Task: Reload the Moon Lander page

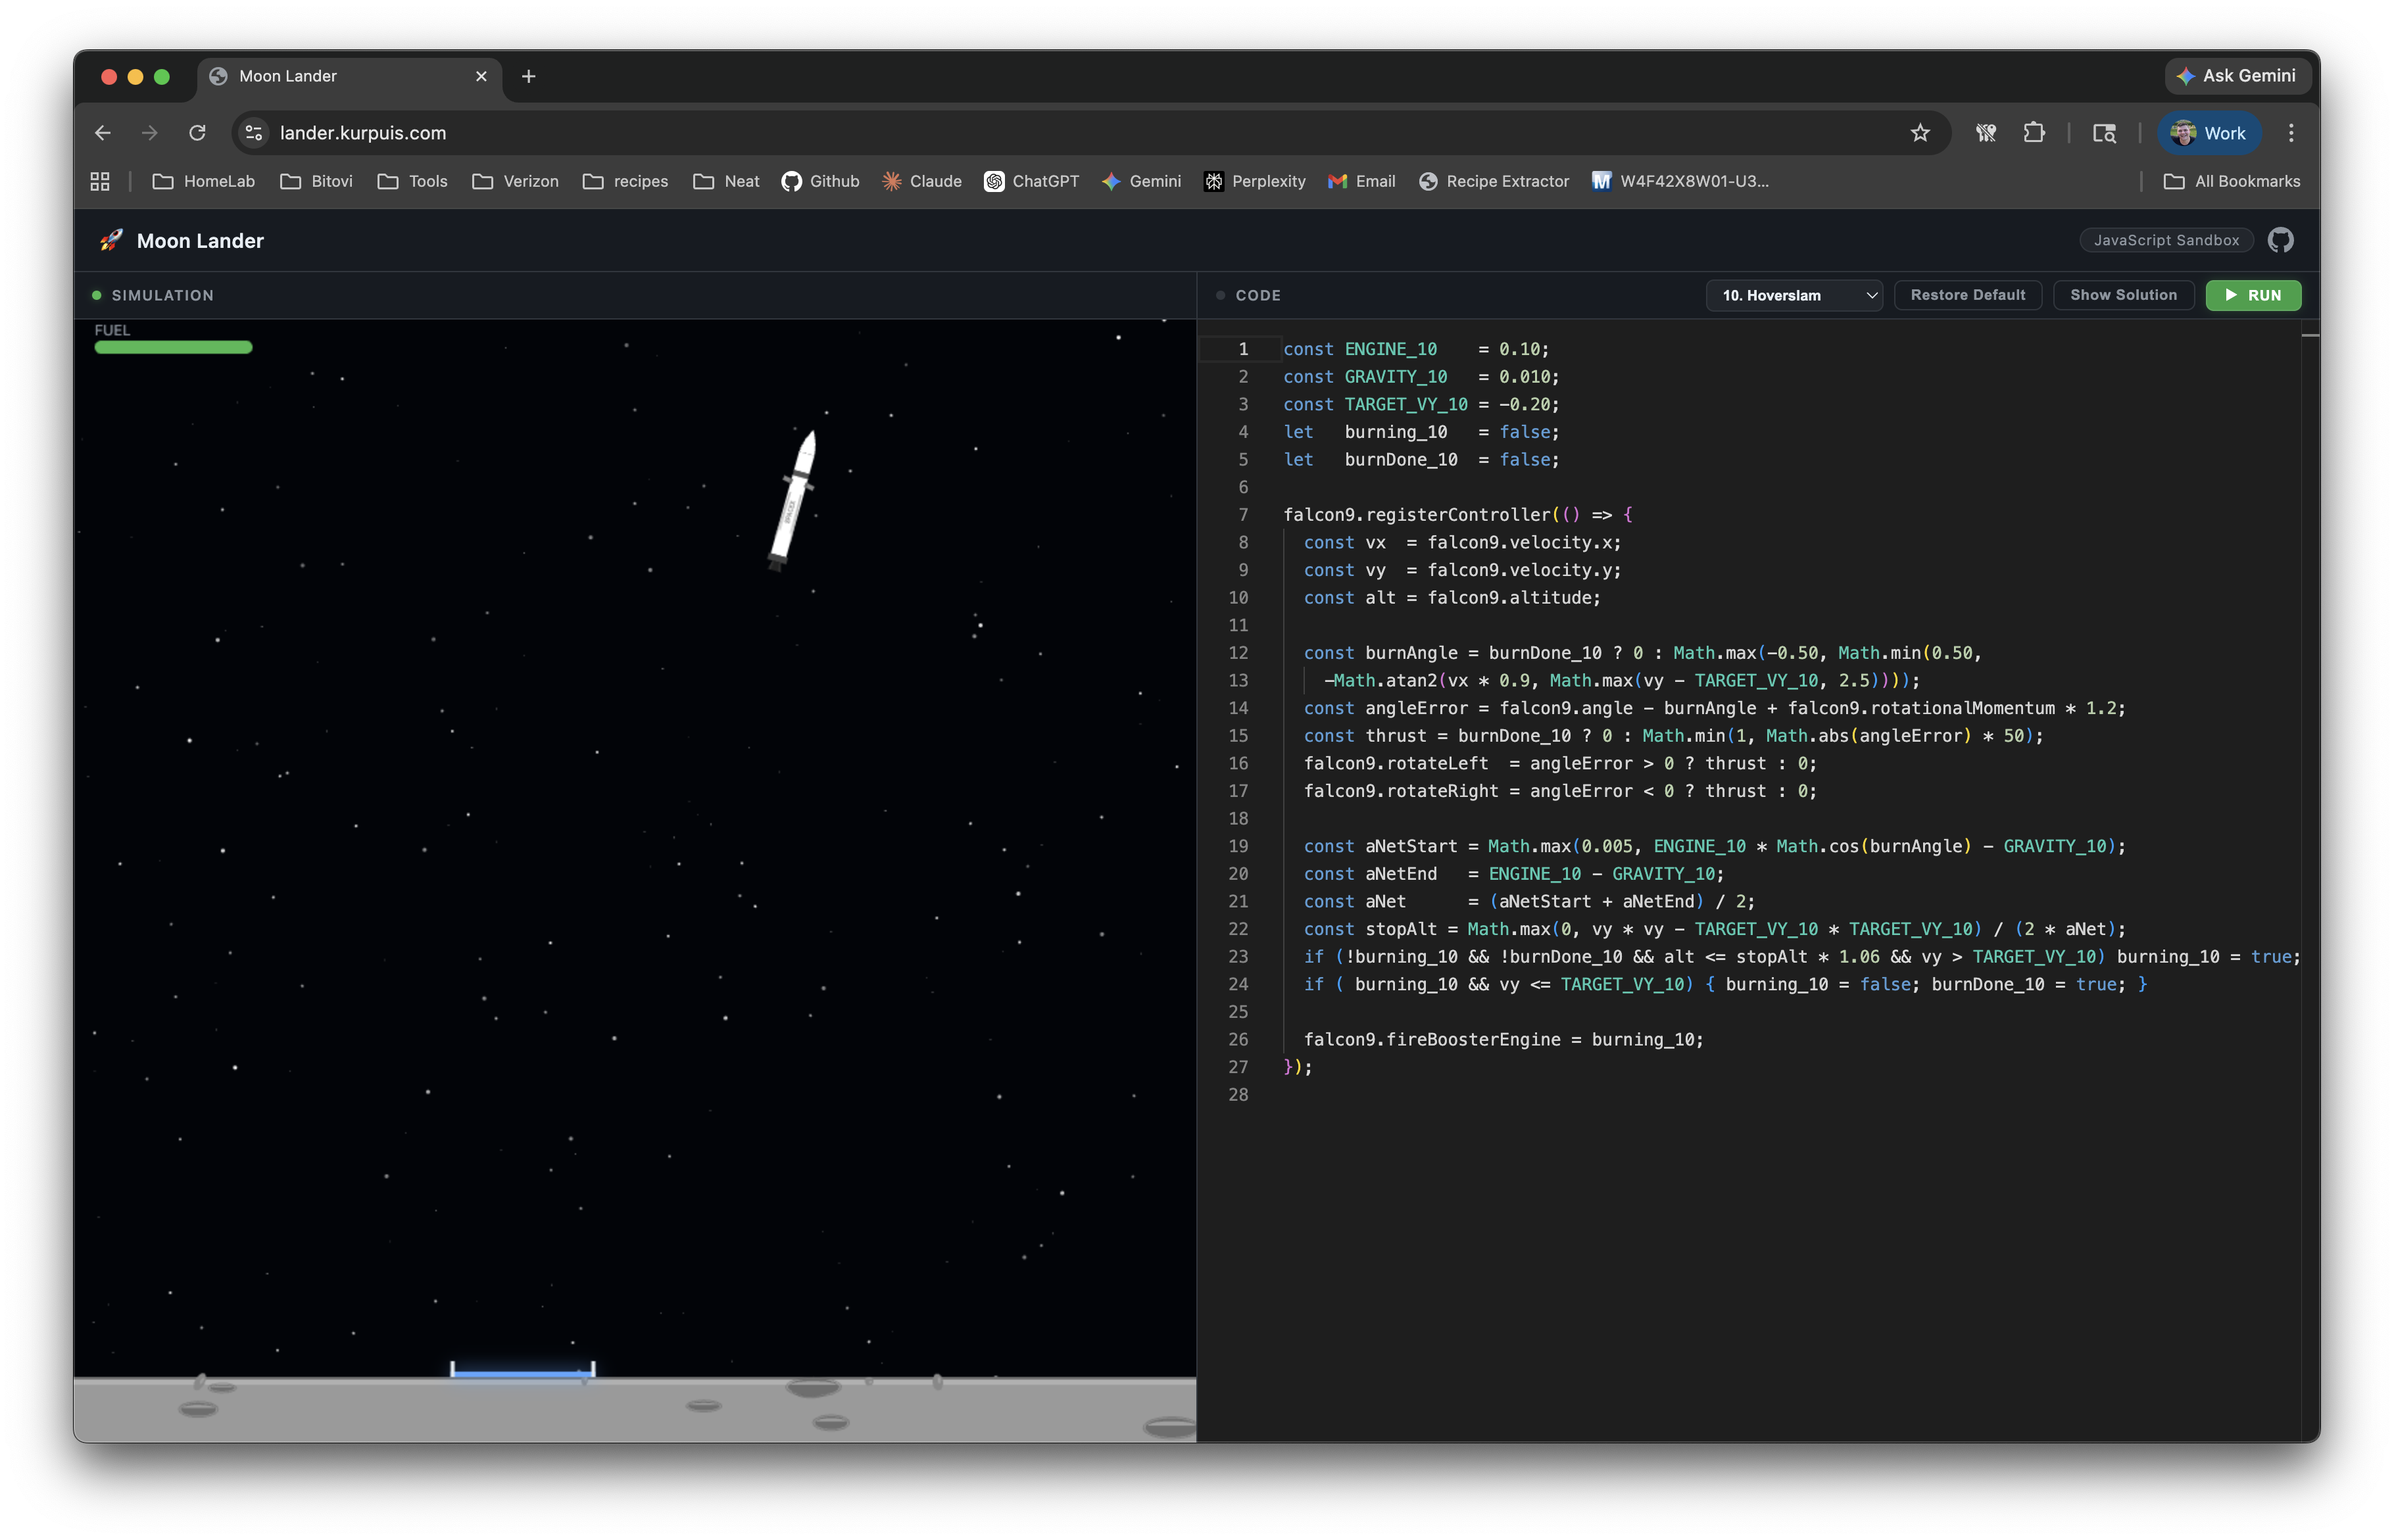Action: pos(197,133)
